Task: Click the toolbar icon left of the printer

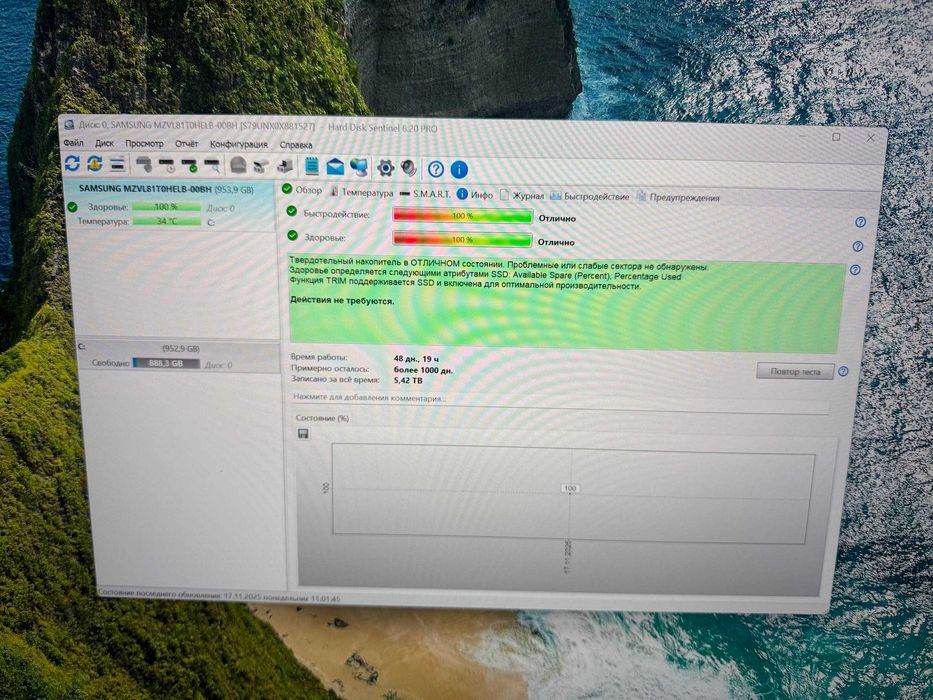Action: (x=261, y=166)
